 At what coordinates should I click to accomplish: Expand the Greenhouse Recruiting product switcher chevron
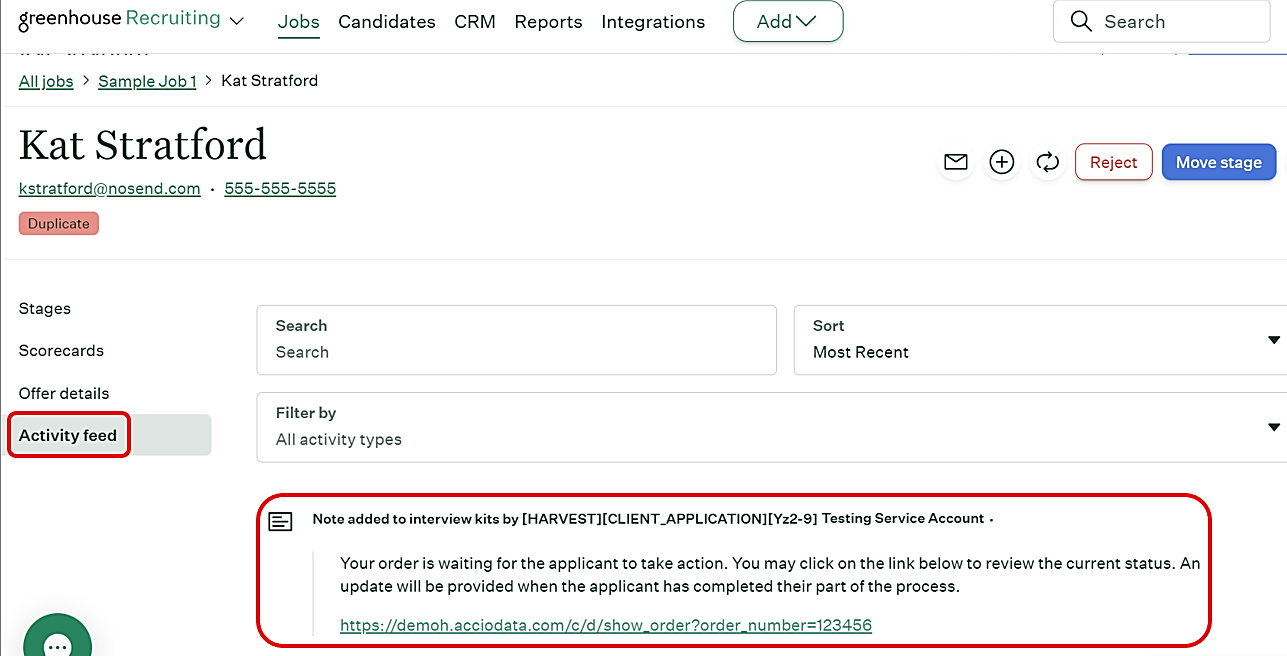pos(237,21)
